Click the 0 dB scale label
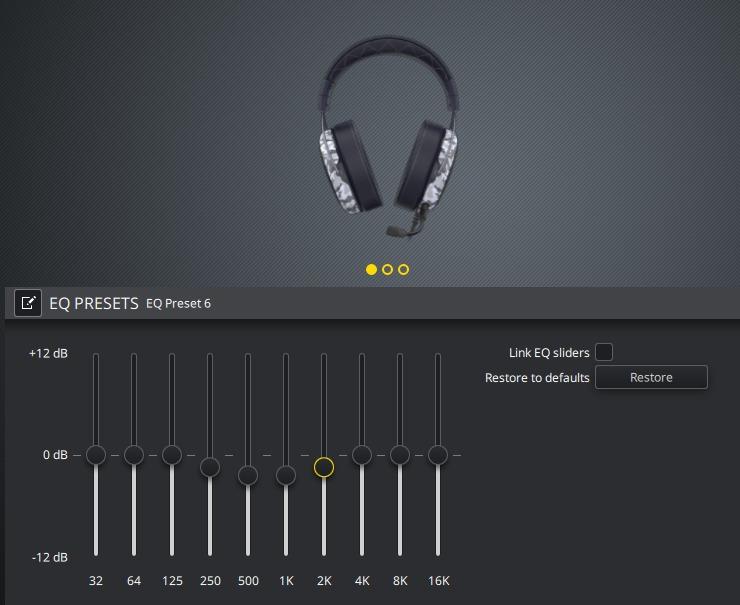This screenshot has width=740, height=605. [55, 455]
